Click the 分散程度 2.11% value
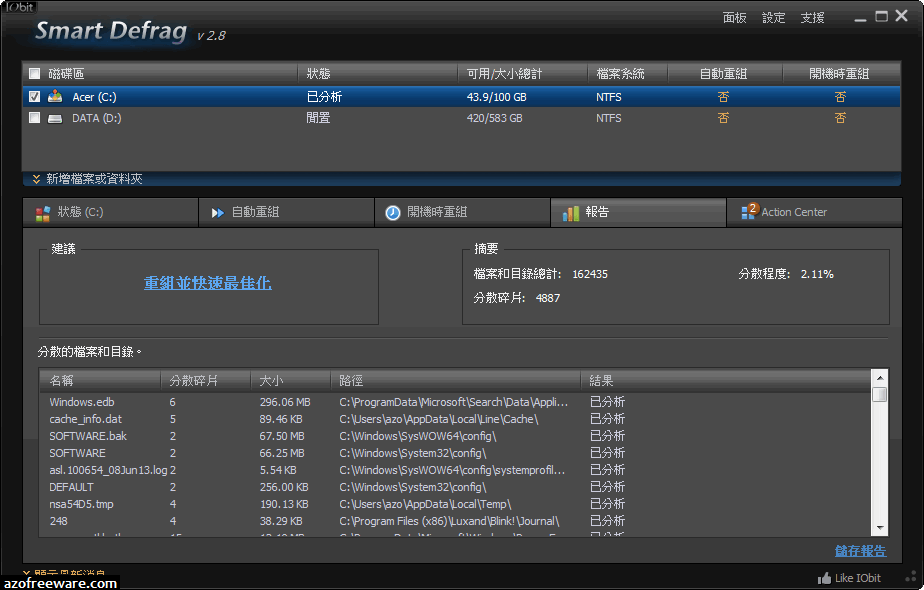 [817, 274]
